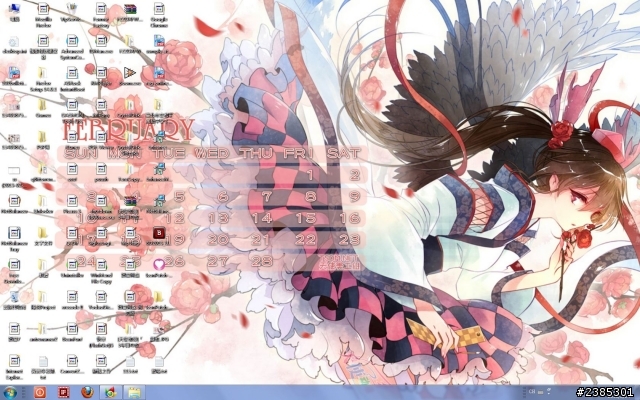Launch the Google Chrome desktop shortcut

159,14
